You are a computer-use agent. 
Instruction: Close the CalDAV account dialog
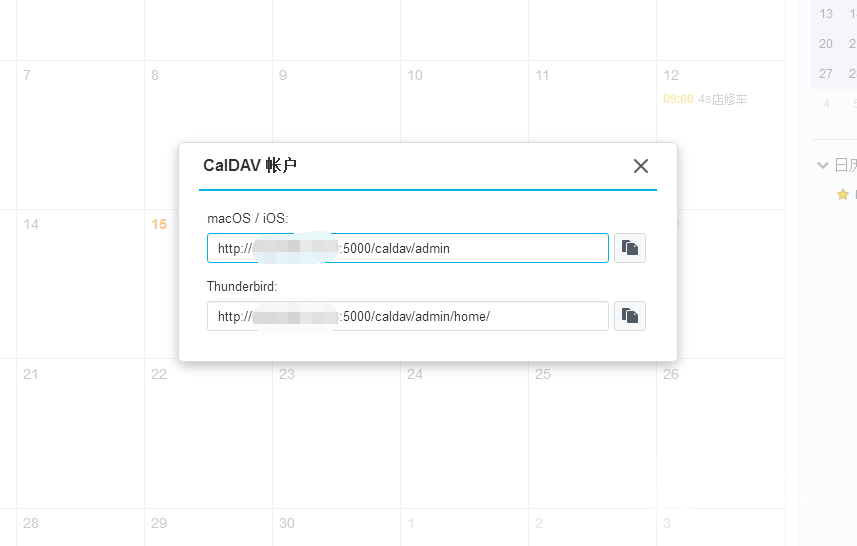coord(641,166)
